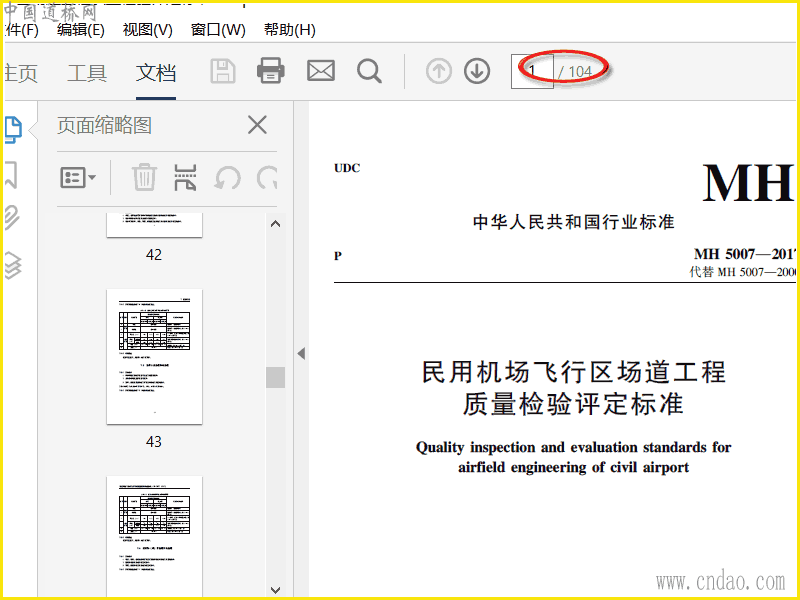800x600 pixels.
Task: Go to next page down-arrow icon
Action: 477,71
